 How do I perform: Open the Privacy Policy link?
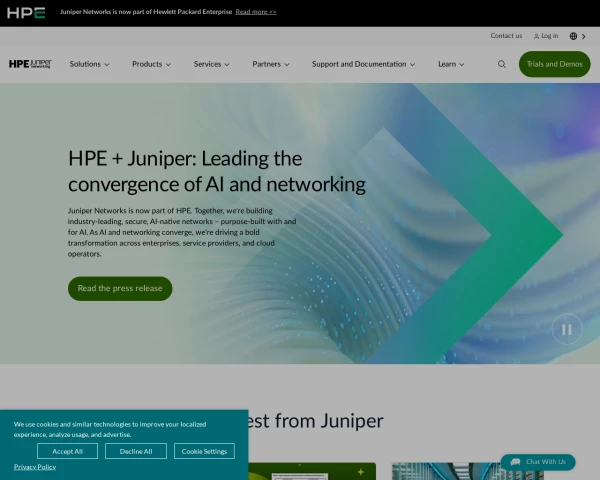[x=35, y=467]
